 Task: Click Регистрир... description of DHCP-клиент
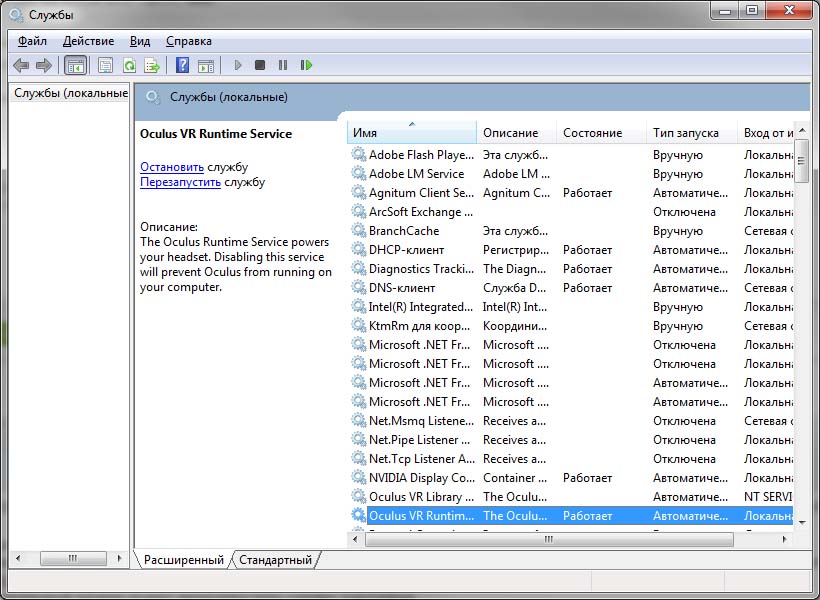click(516, 250)
